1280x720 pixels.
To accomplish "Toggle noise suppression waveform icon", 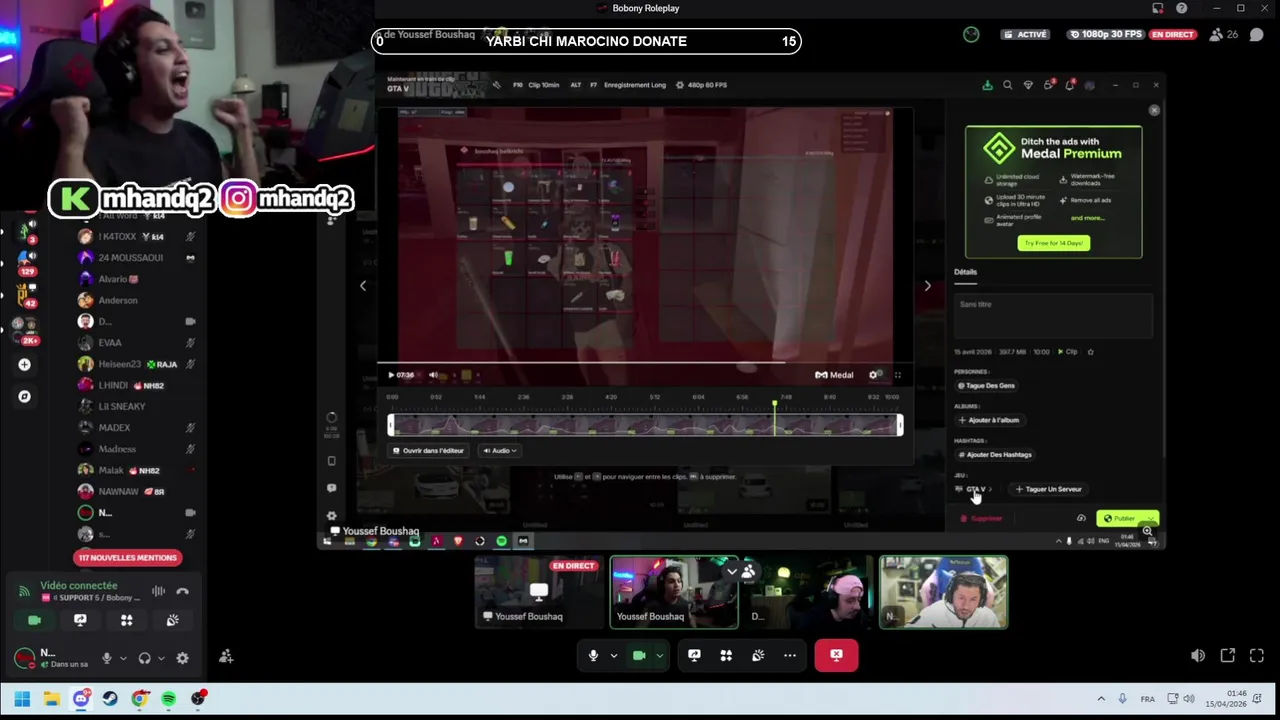I will coord(158,591).
